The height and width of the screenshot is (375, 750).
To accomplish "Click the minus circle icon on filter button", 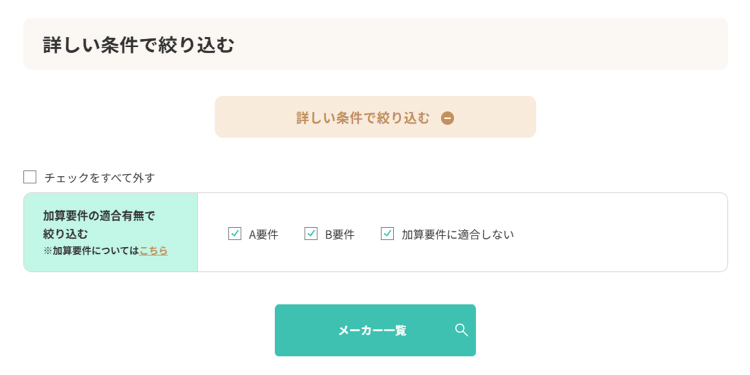I will pyautogui.click(x=447, y=118).
